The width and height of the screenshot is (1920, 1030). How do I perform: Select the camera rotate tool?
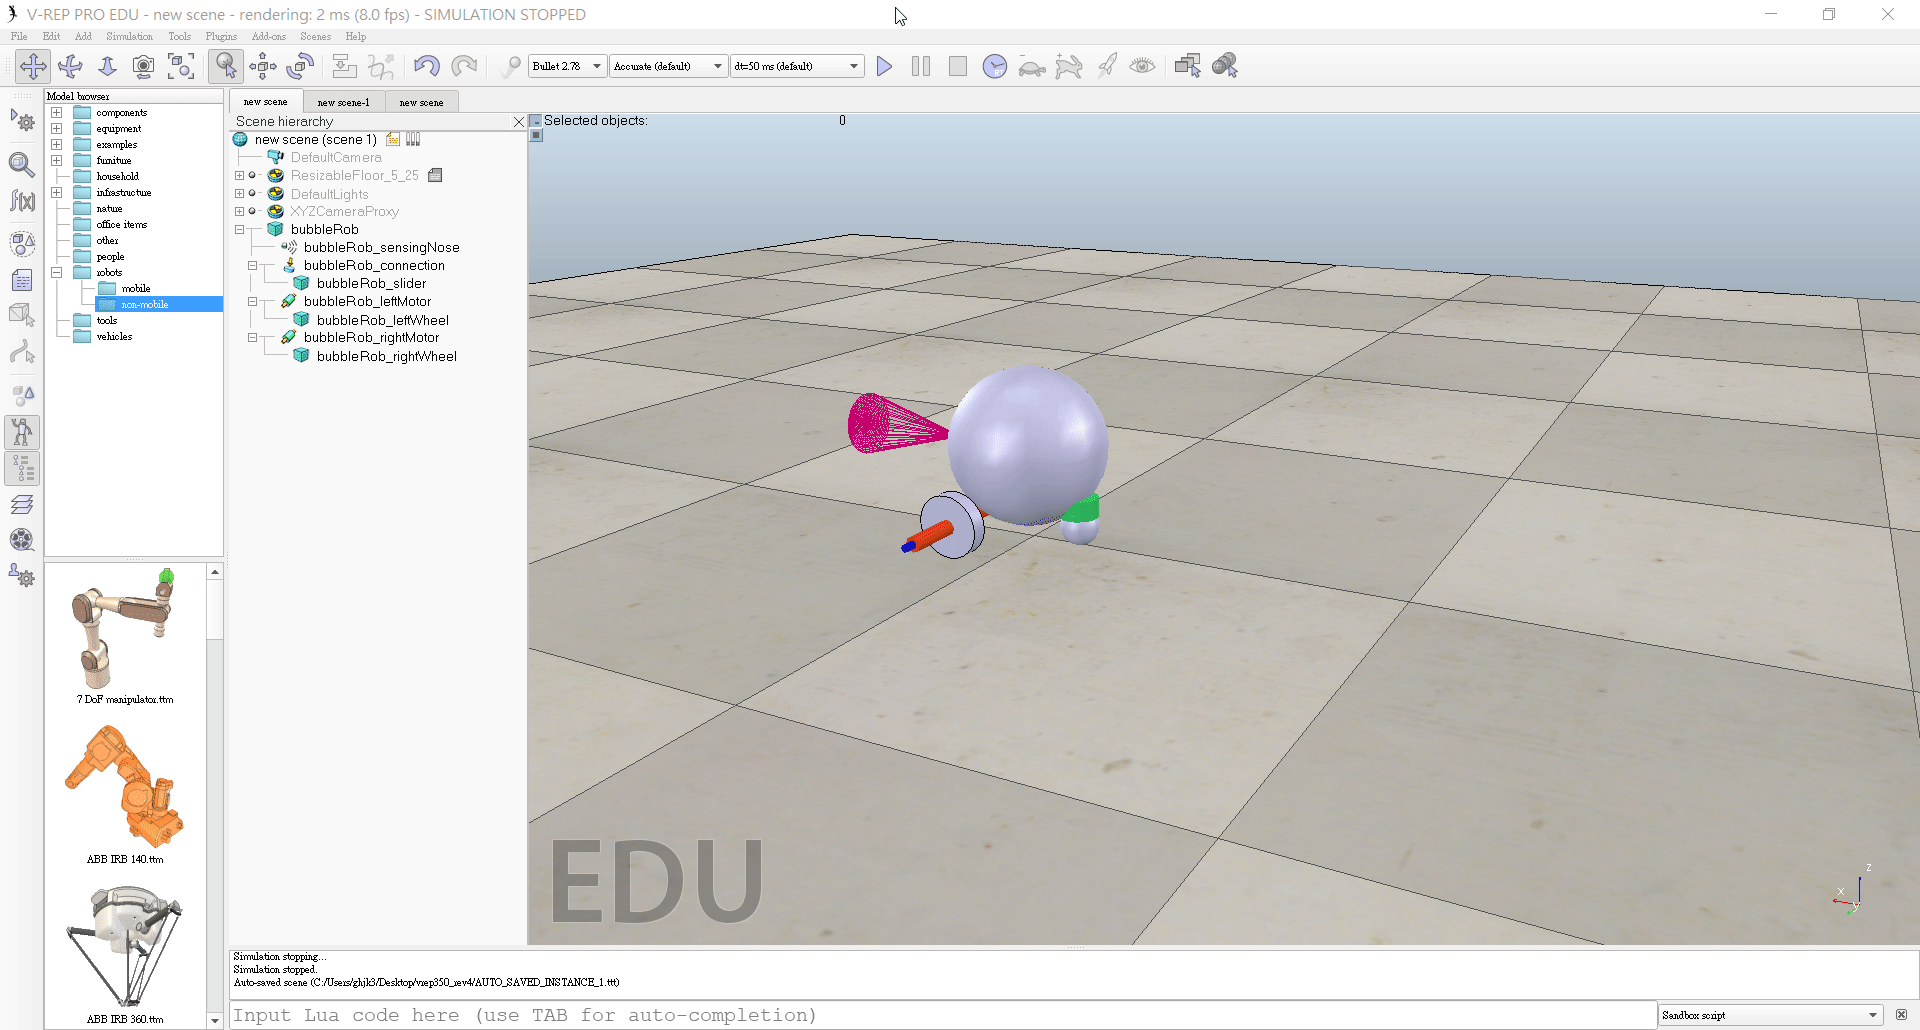point(70,66)
